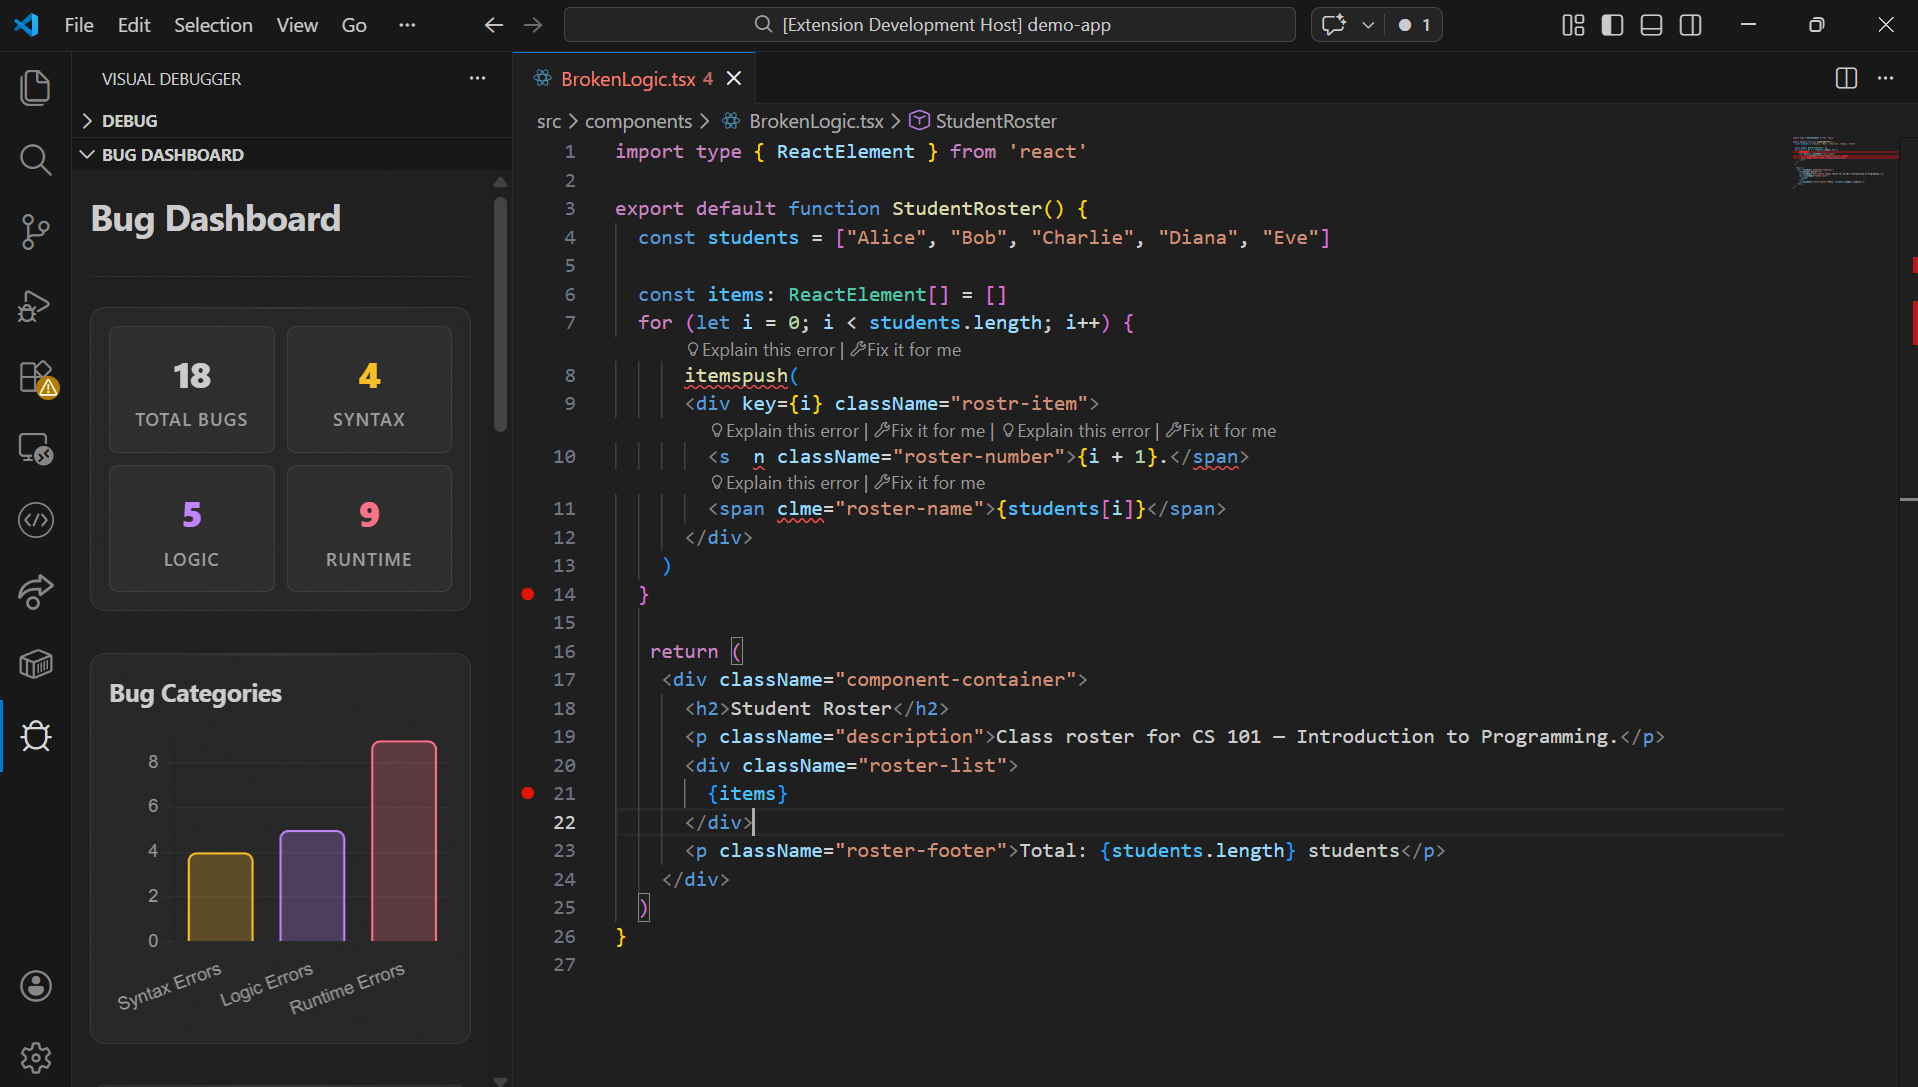Image resolution: width=1918 pixels, height=1087 pixels.
Task: Click the split editor right icon
Action: pyautogui.click(x=1846, y=79)
